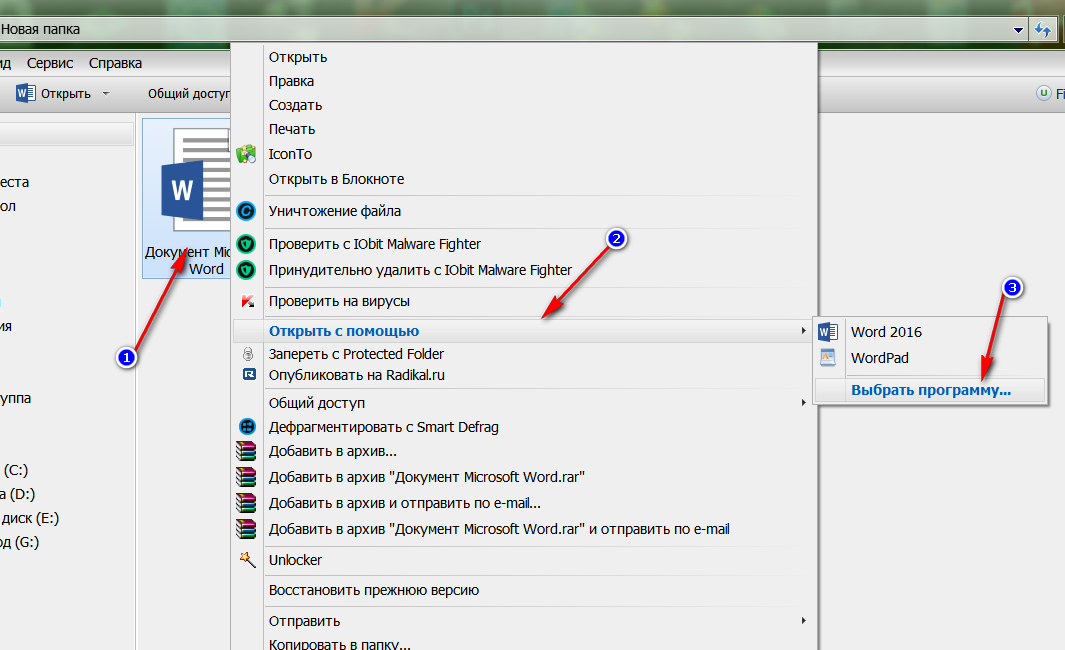Open the dropdown arrow next to Открыть toolbar button

pyautogui.click(x=106, y=94)
